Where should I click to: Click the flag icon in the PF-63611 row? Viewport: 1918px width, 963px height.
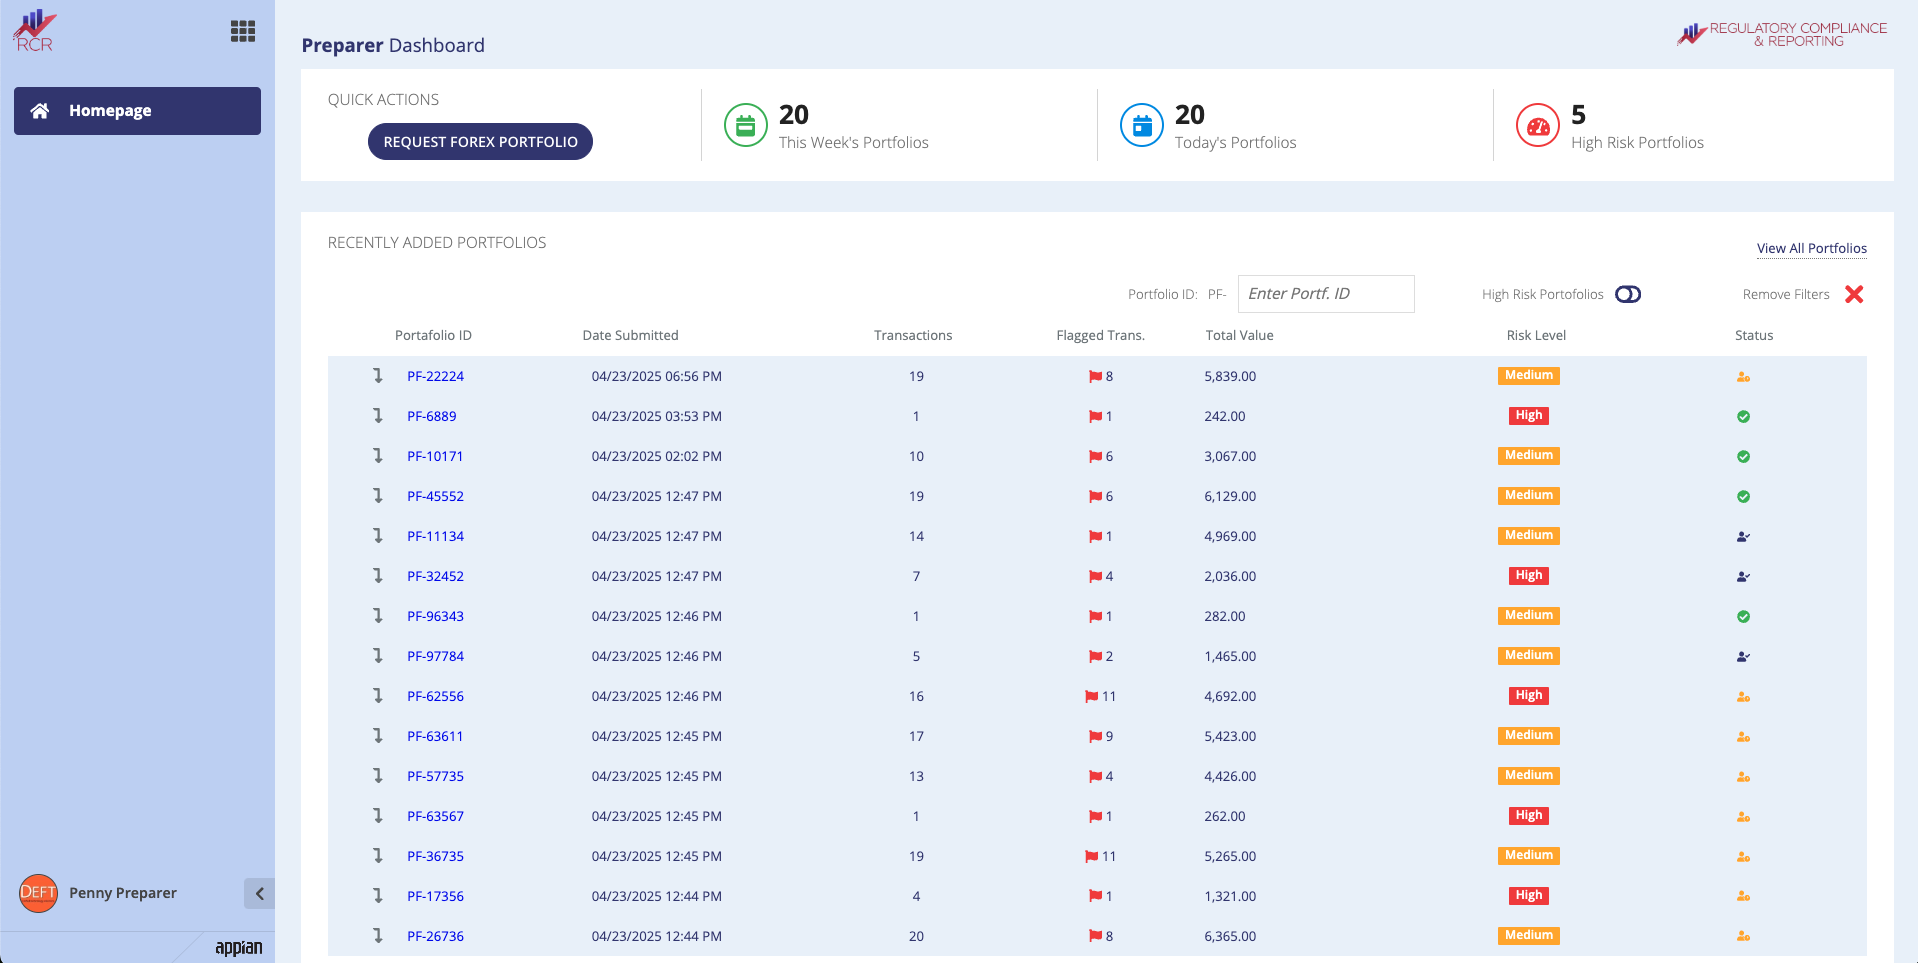pos(1095,737)
